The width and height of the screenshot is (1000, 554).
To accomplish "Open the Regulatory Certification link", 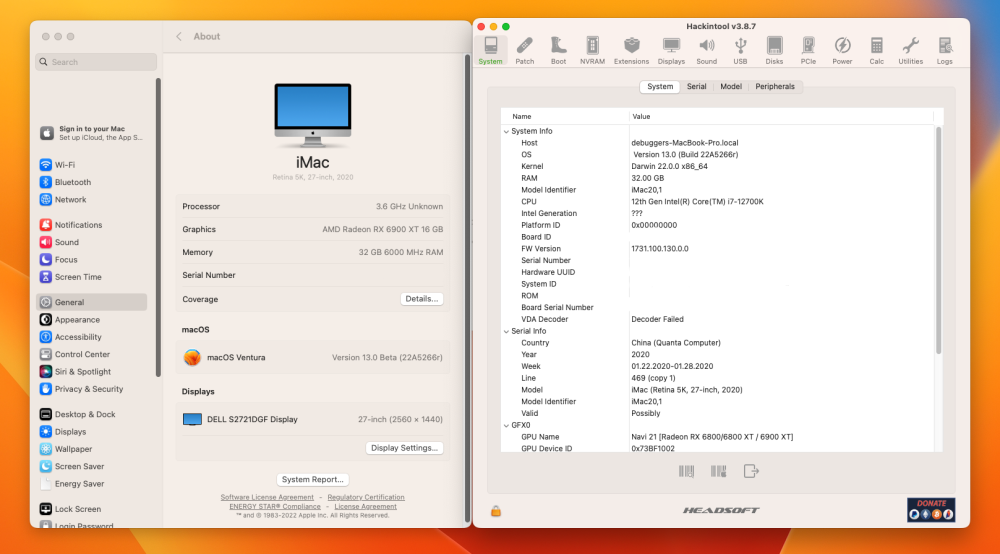I will 366,497.
